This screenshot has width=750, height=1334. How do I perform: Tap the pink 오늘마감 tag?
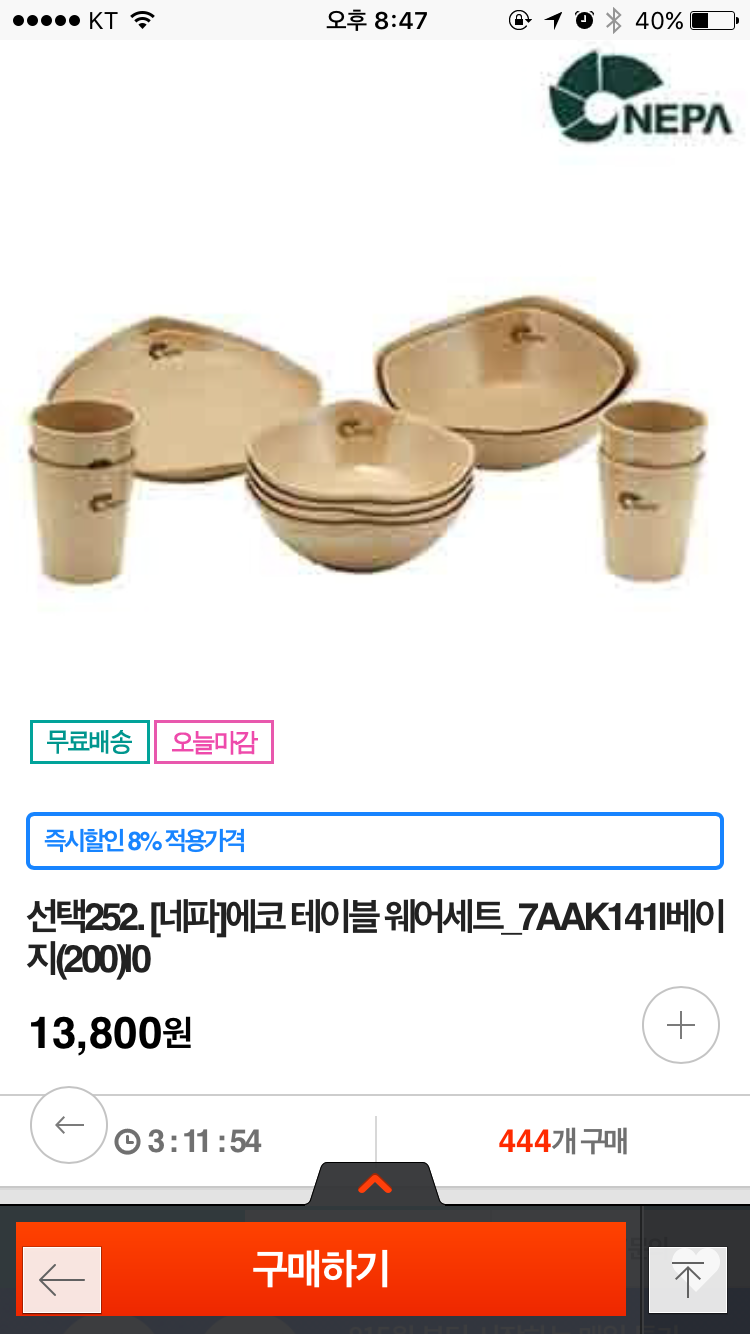pyautogui.click(x=214, y=742)
